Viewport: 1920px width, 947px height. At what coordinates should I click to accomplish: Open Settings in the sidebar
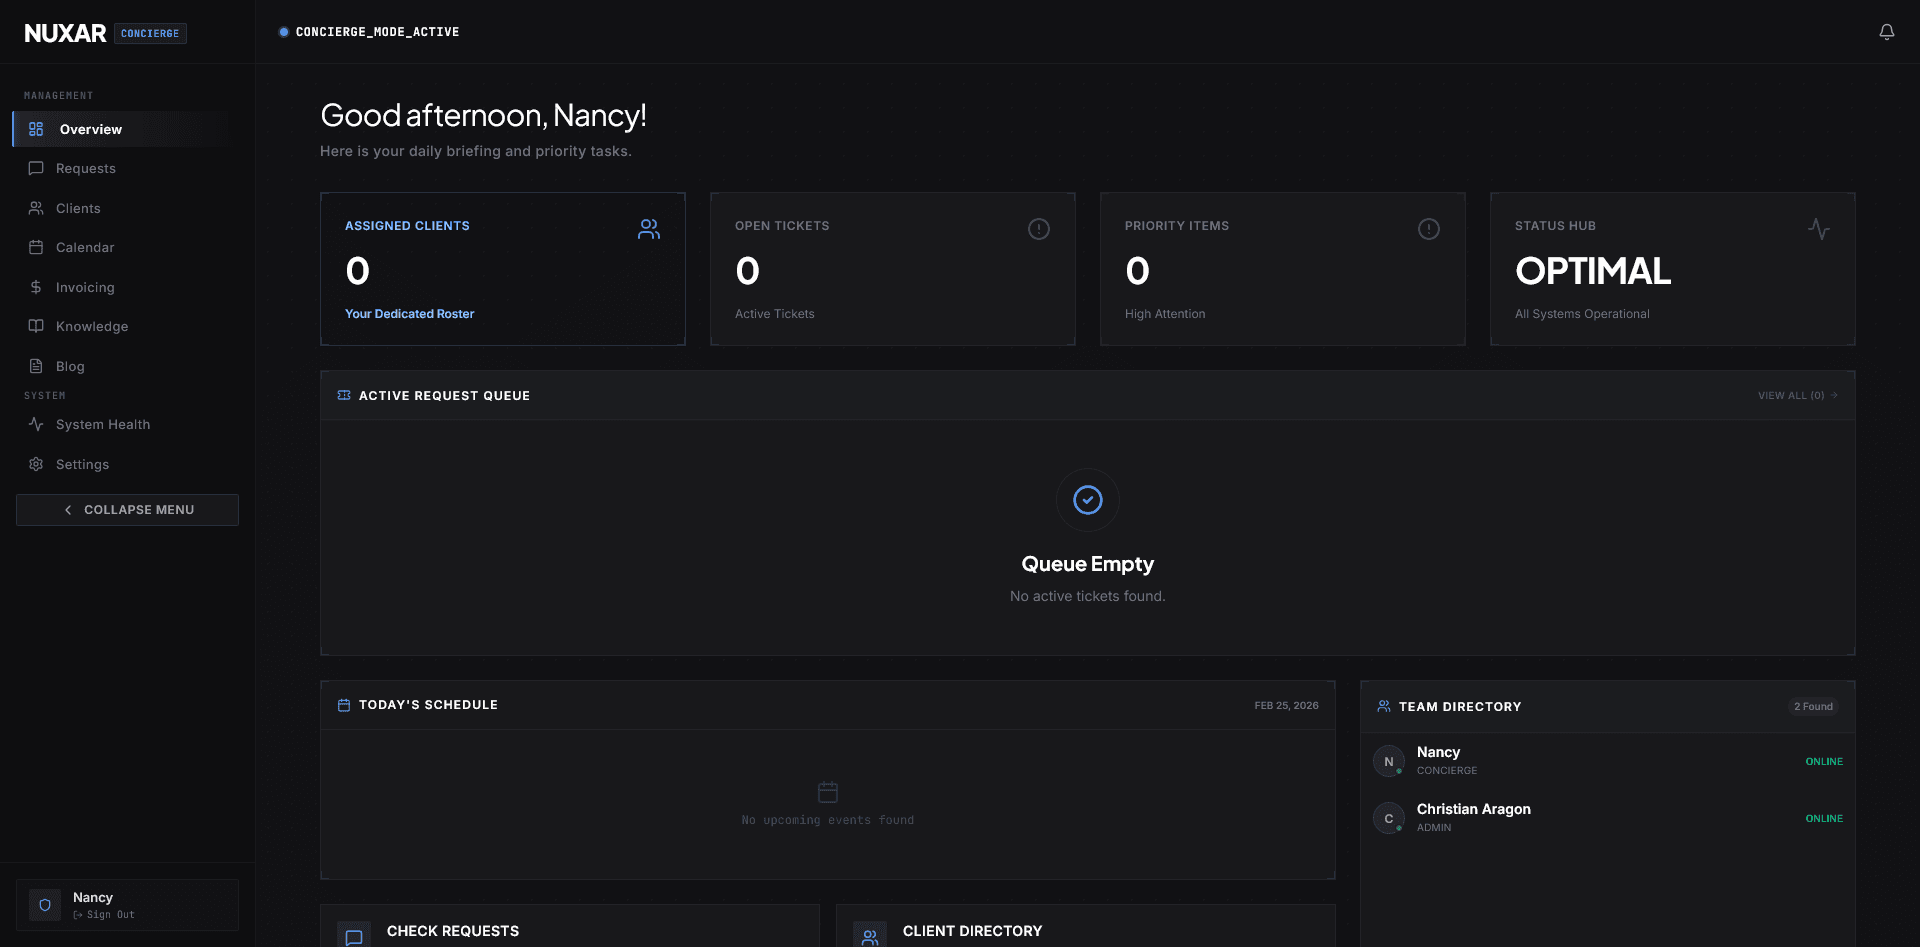(x=82, y=465)
